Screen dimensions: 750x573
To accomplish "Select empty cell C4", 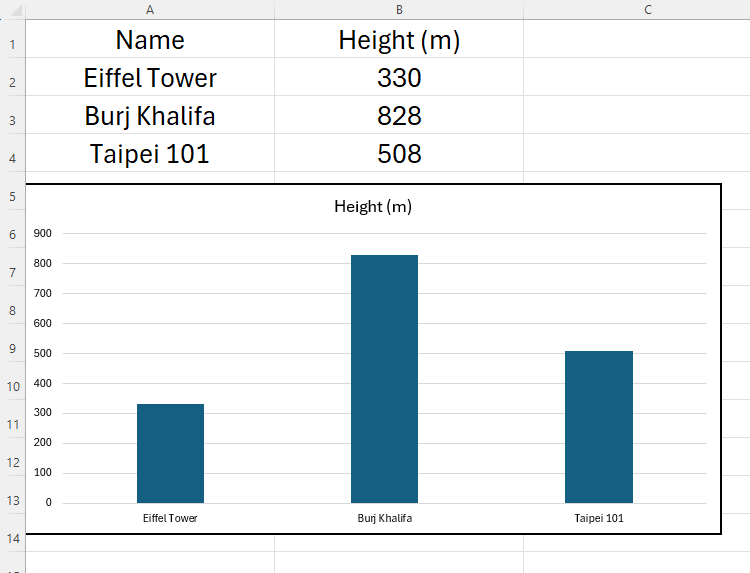I will (x=637, y=153).
